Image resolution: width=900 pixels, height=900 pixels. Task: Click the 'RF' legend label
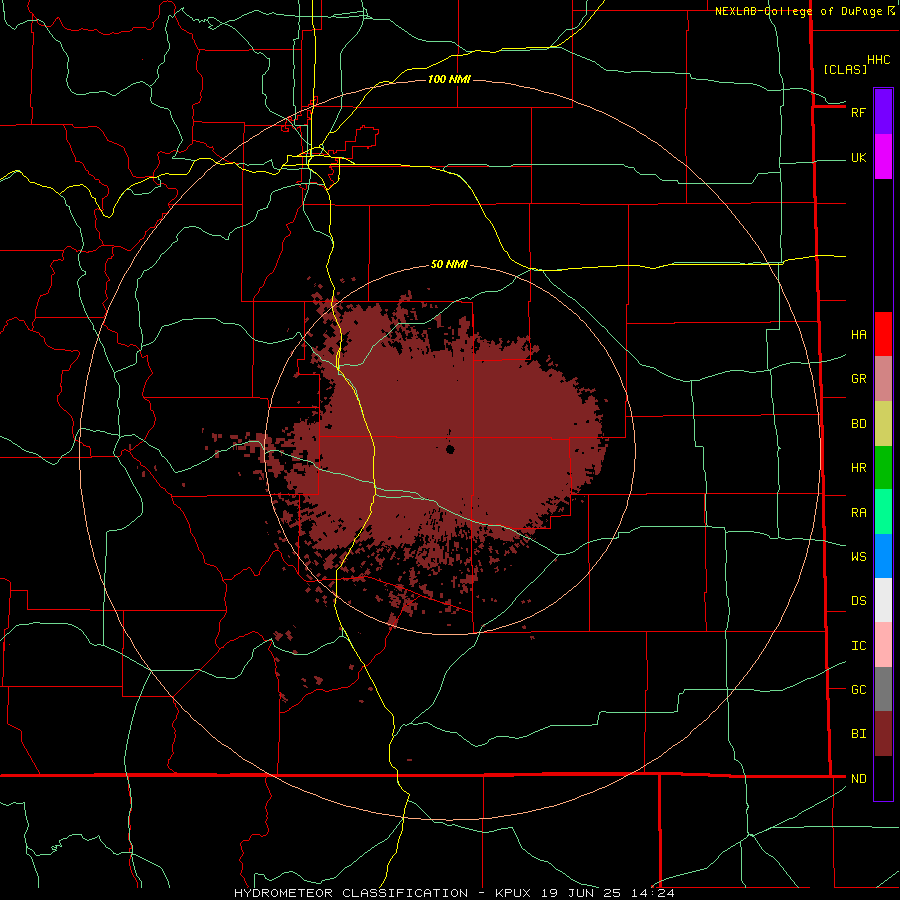pos(858,112)
